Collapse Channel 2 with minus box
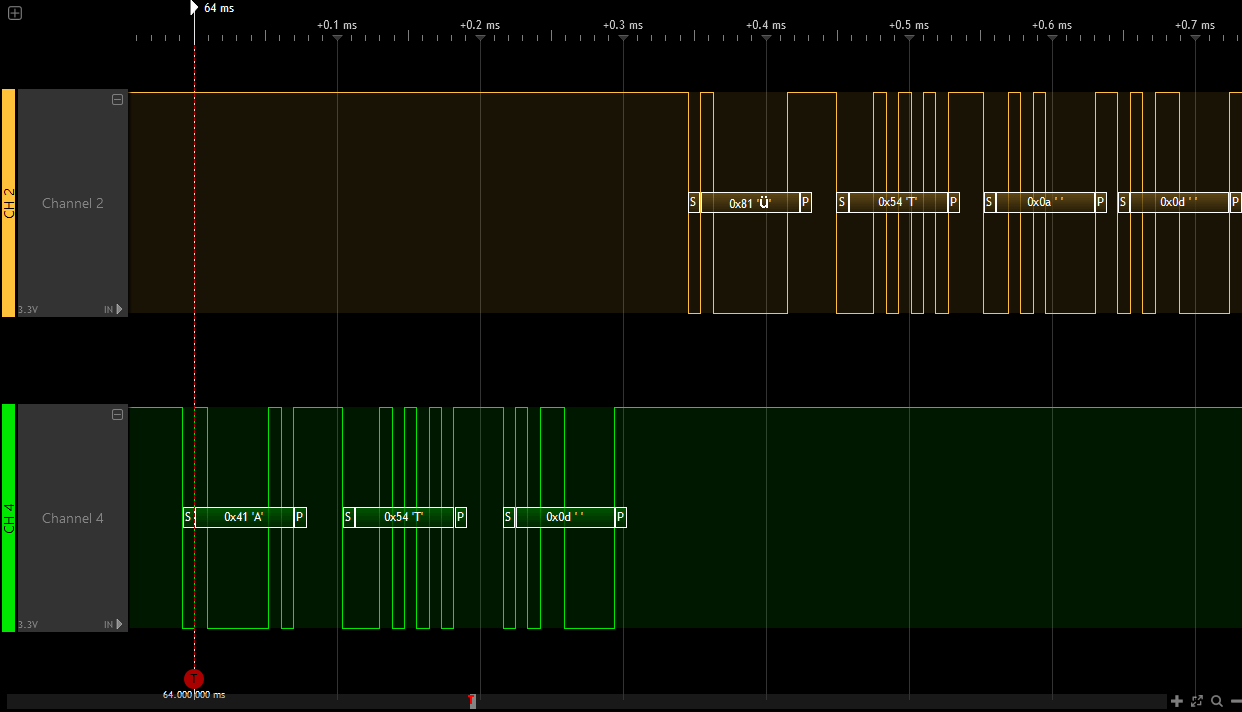The height and width of the screenshot is (712, 1242). pos(117,99)
